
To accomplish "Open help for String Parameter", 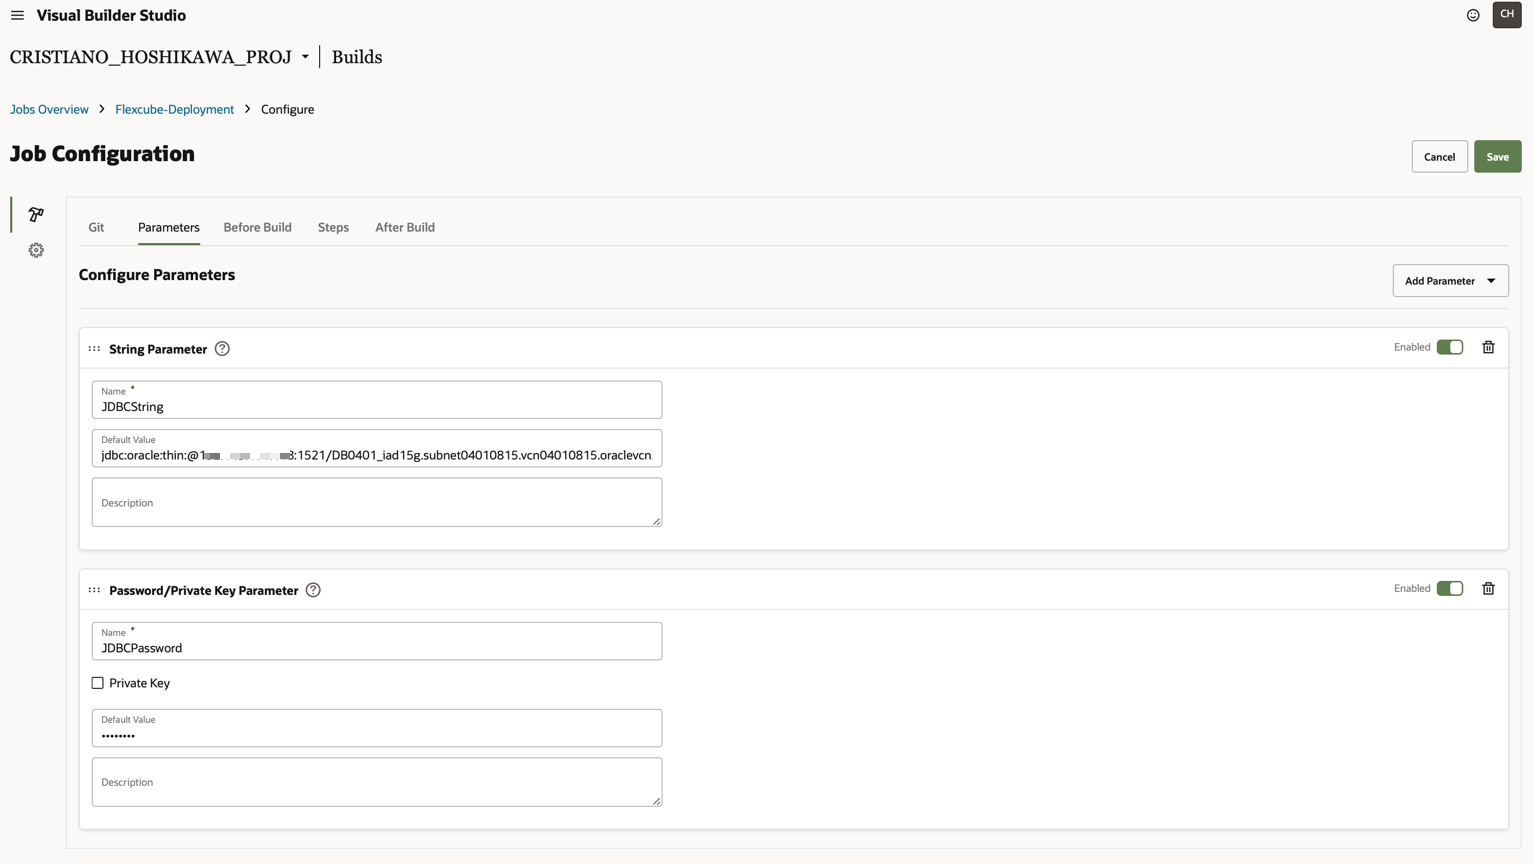I will 221,348.
